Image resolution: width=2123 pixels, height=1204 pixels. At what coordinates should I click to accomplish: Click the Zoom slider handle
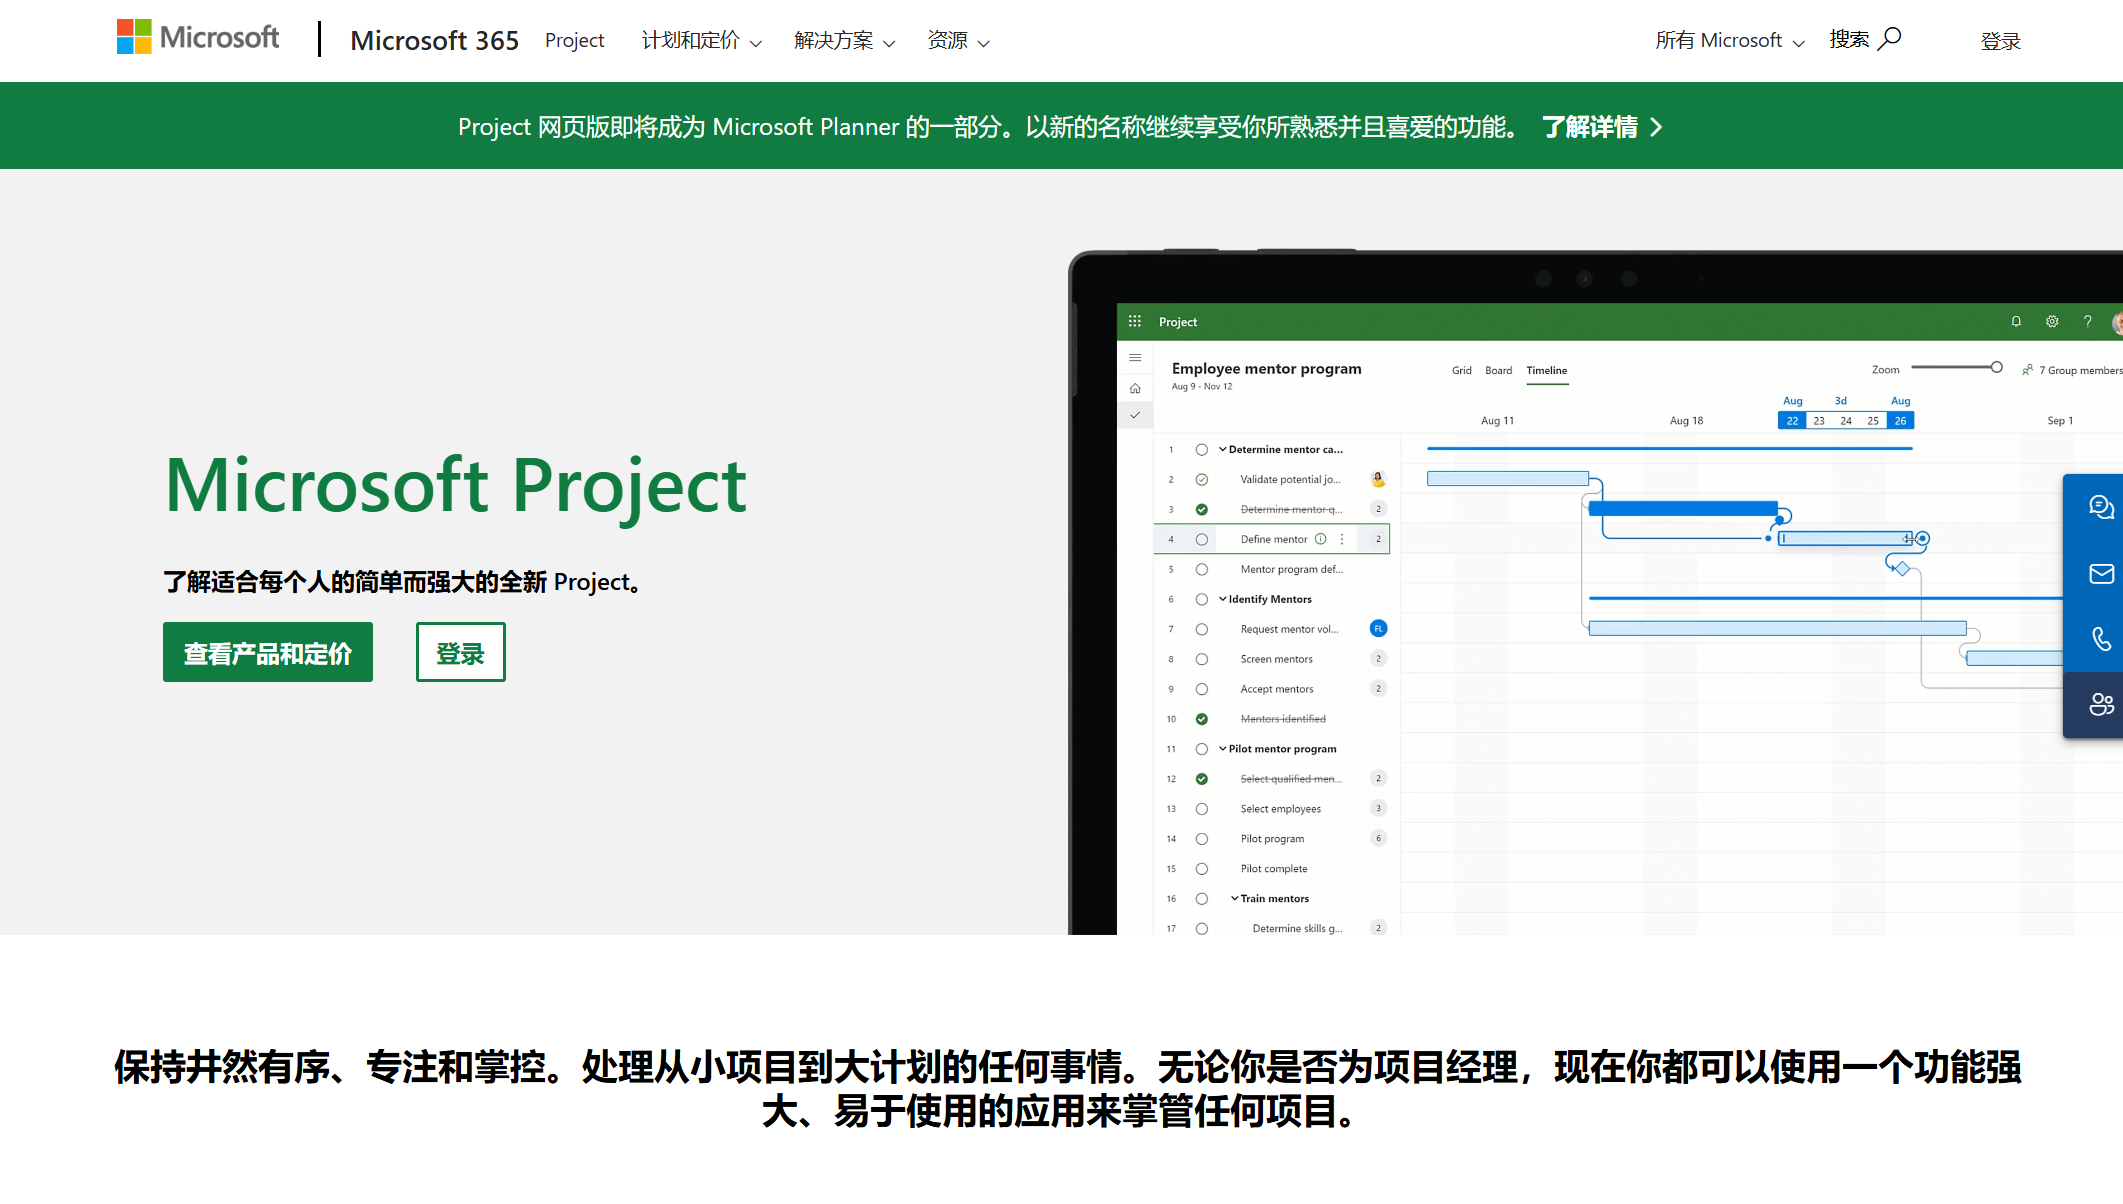coord(1996,368)
